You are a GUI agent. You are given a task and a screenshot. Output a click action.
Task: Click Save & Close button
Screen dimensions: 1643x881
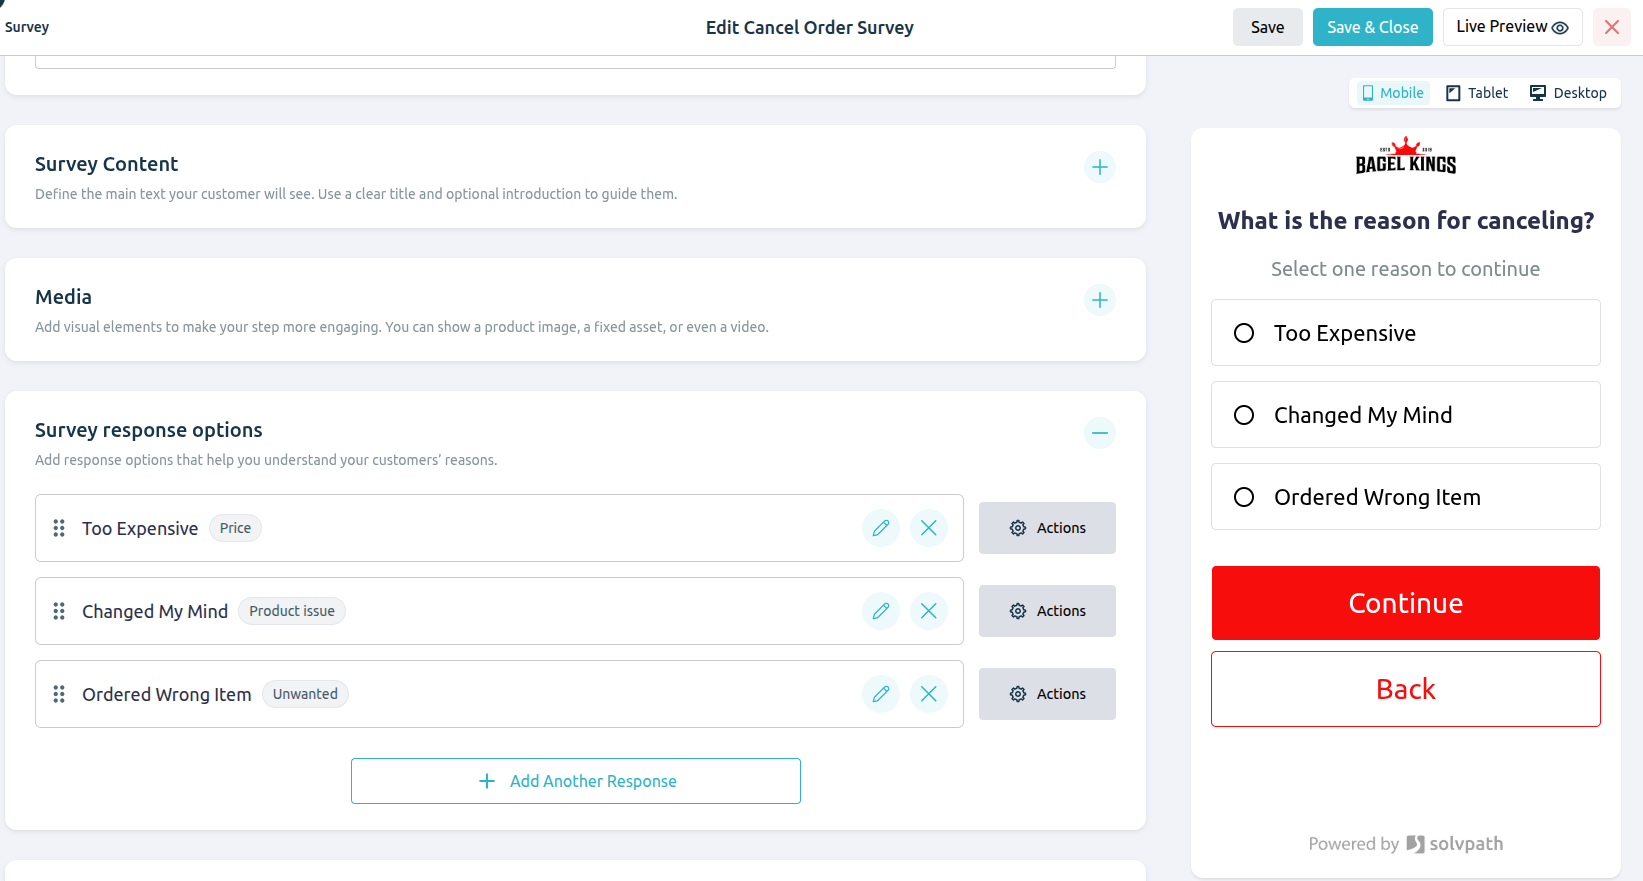[x=1373, y=27]
